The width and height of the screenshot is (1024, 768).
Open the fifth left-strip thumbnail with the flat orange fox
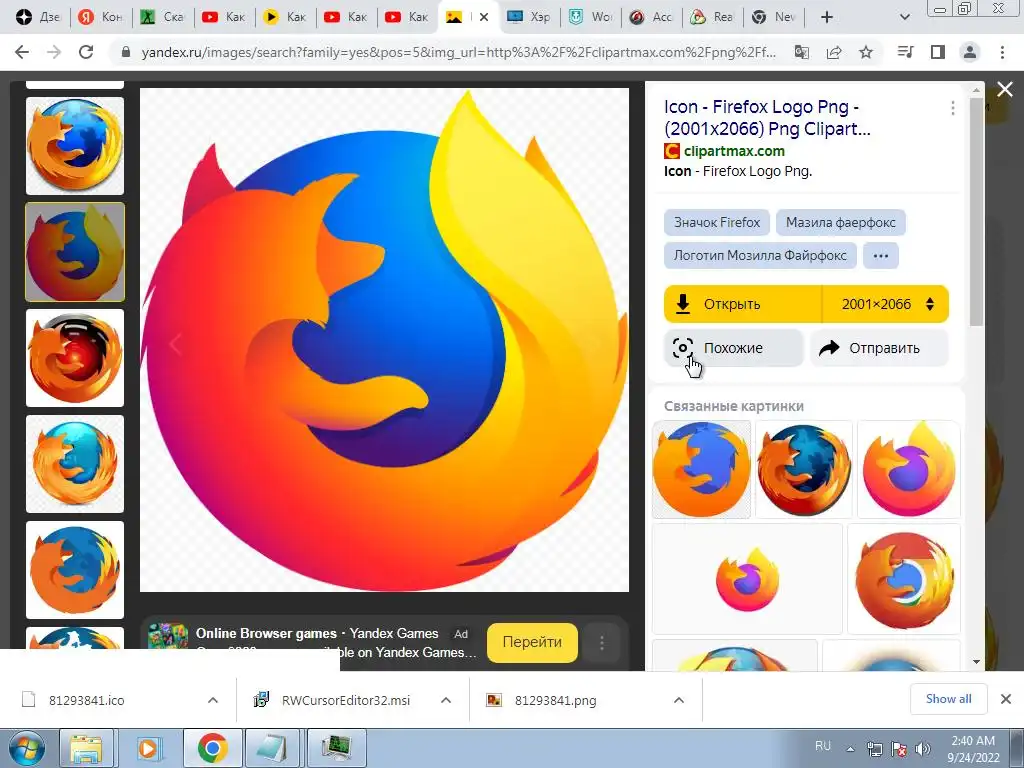pos(74,569)
